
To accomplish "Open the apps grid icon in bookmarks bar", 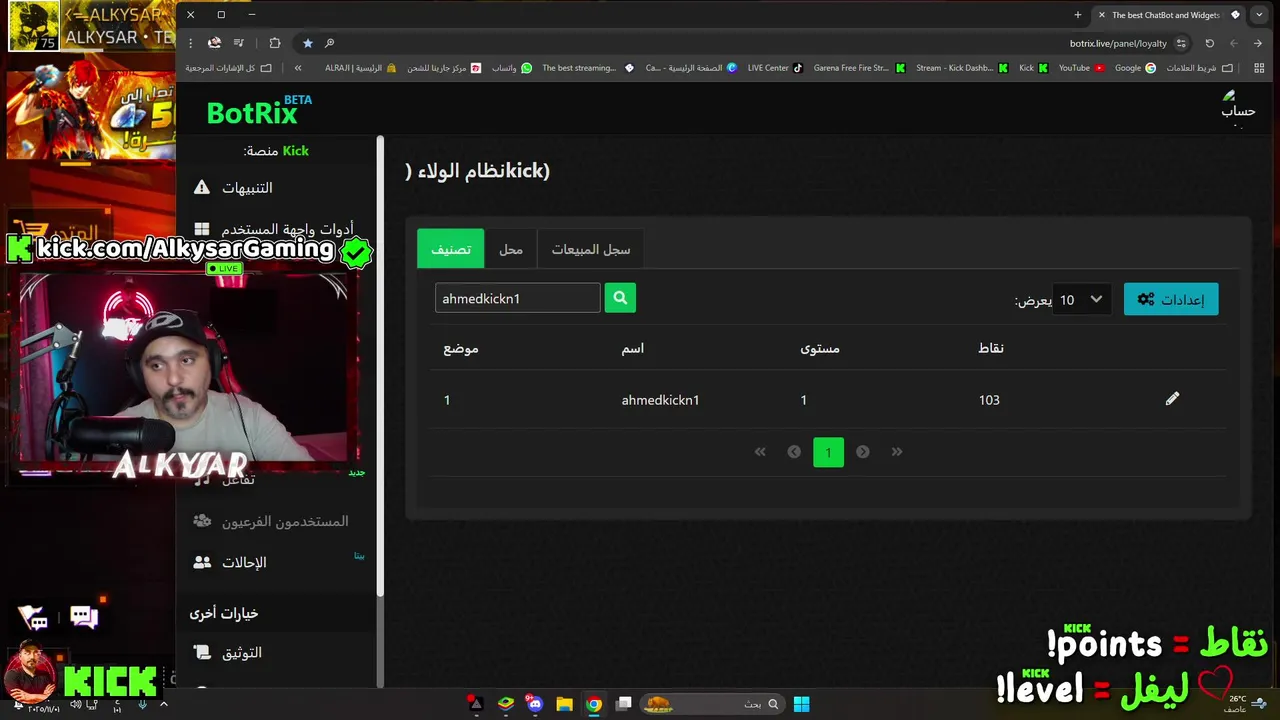I will (x=1258, y=68).
